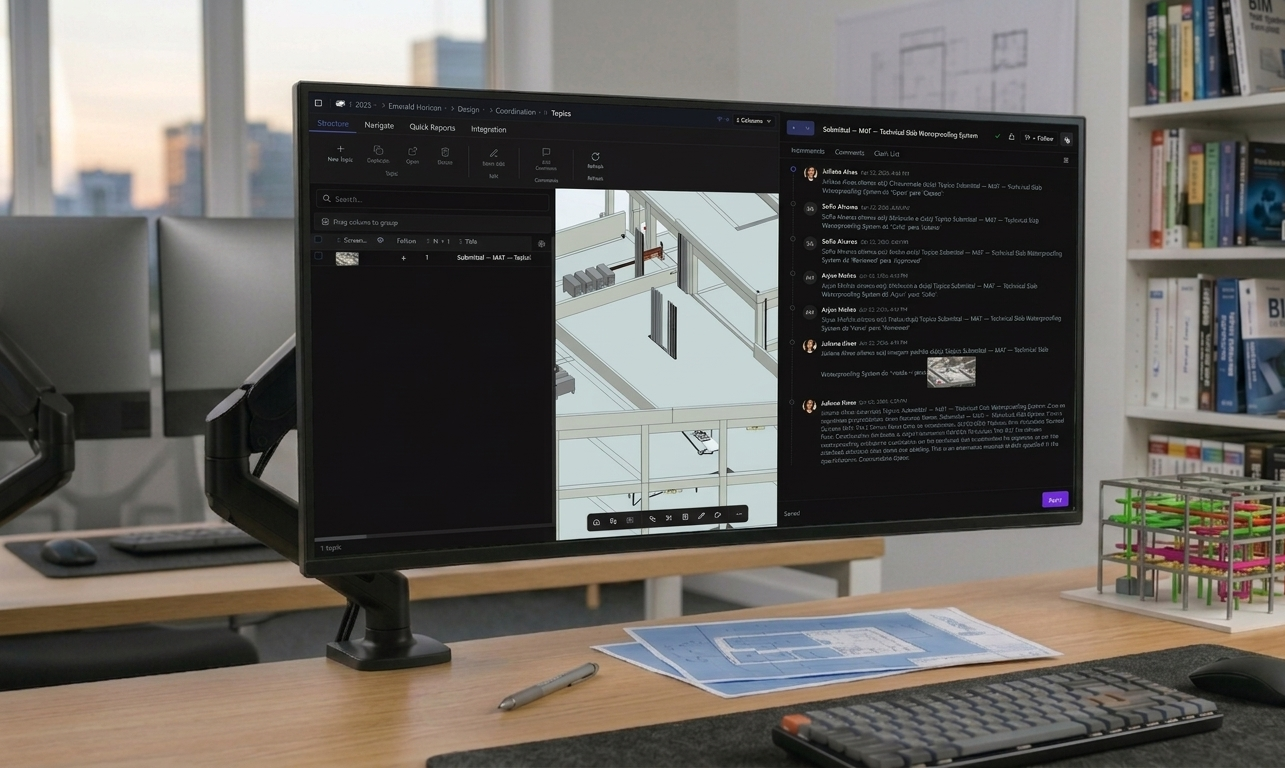Click the Submittal — MAT title cell
Image resolution: width=1285 pixels, height=768 pixels.
coord(493,258)
